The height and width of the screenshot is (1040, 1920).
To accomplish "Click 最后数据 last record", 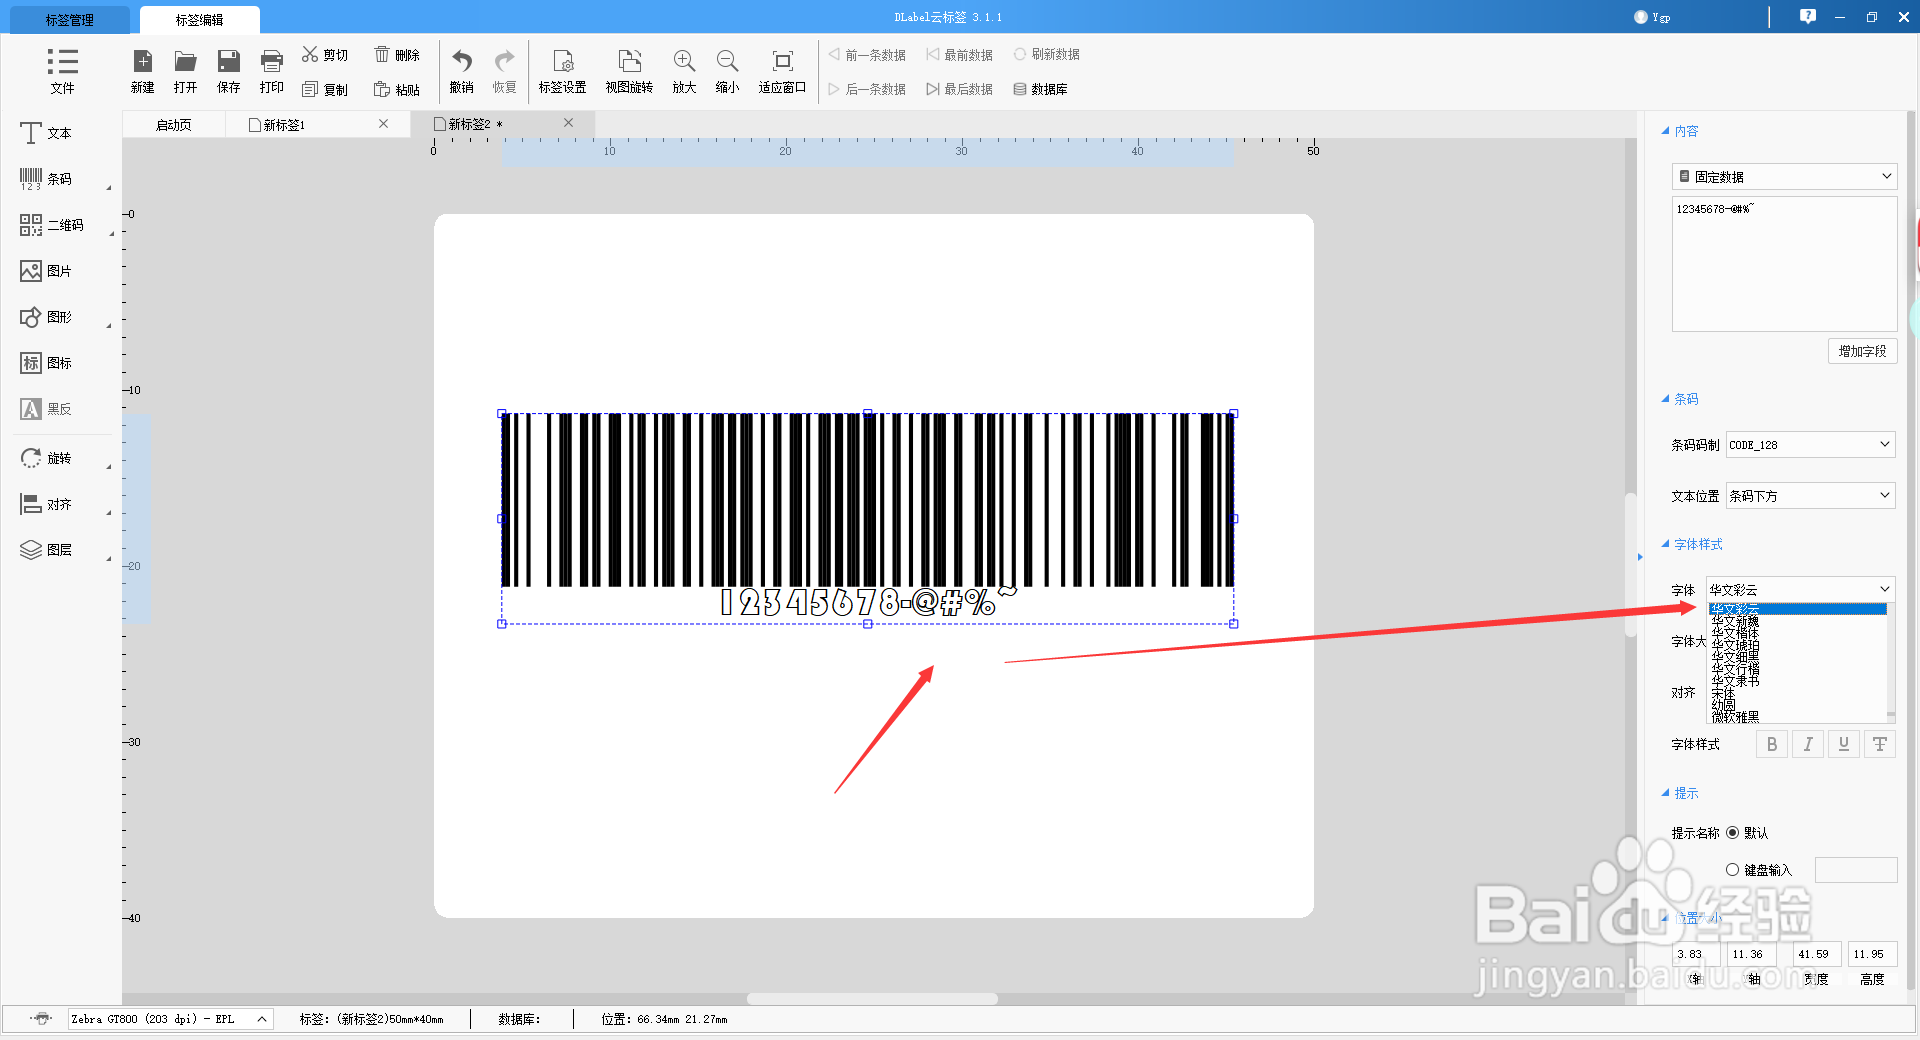I will 959,89.
